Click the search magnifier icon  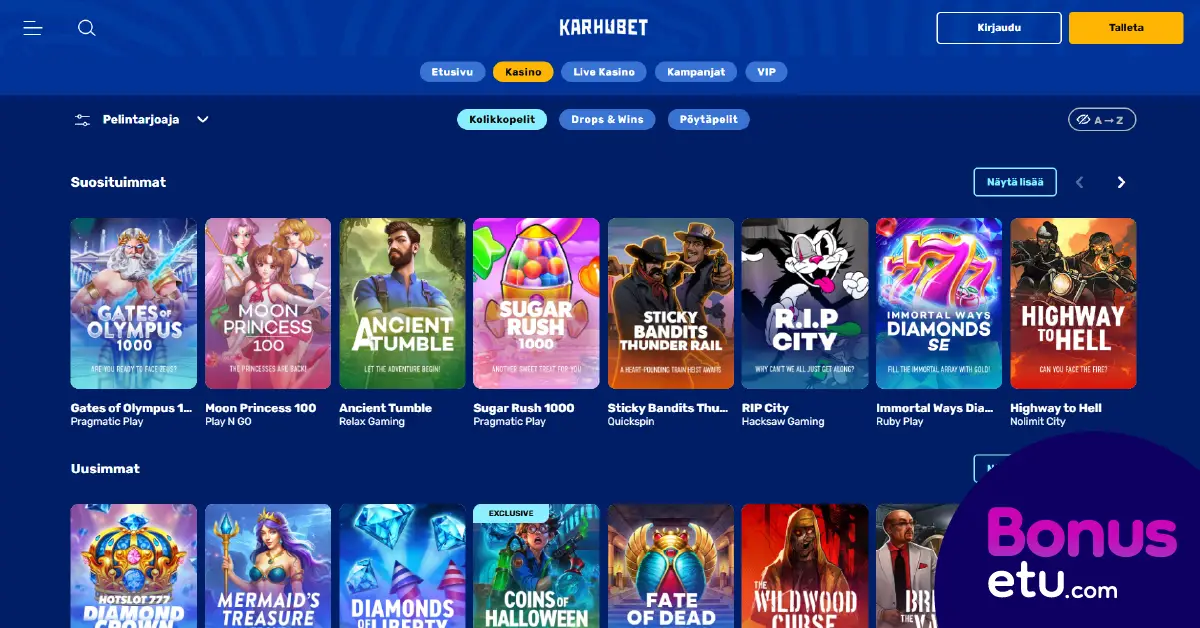click(x=87, y=28)
